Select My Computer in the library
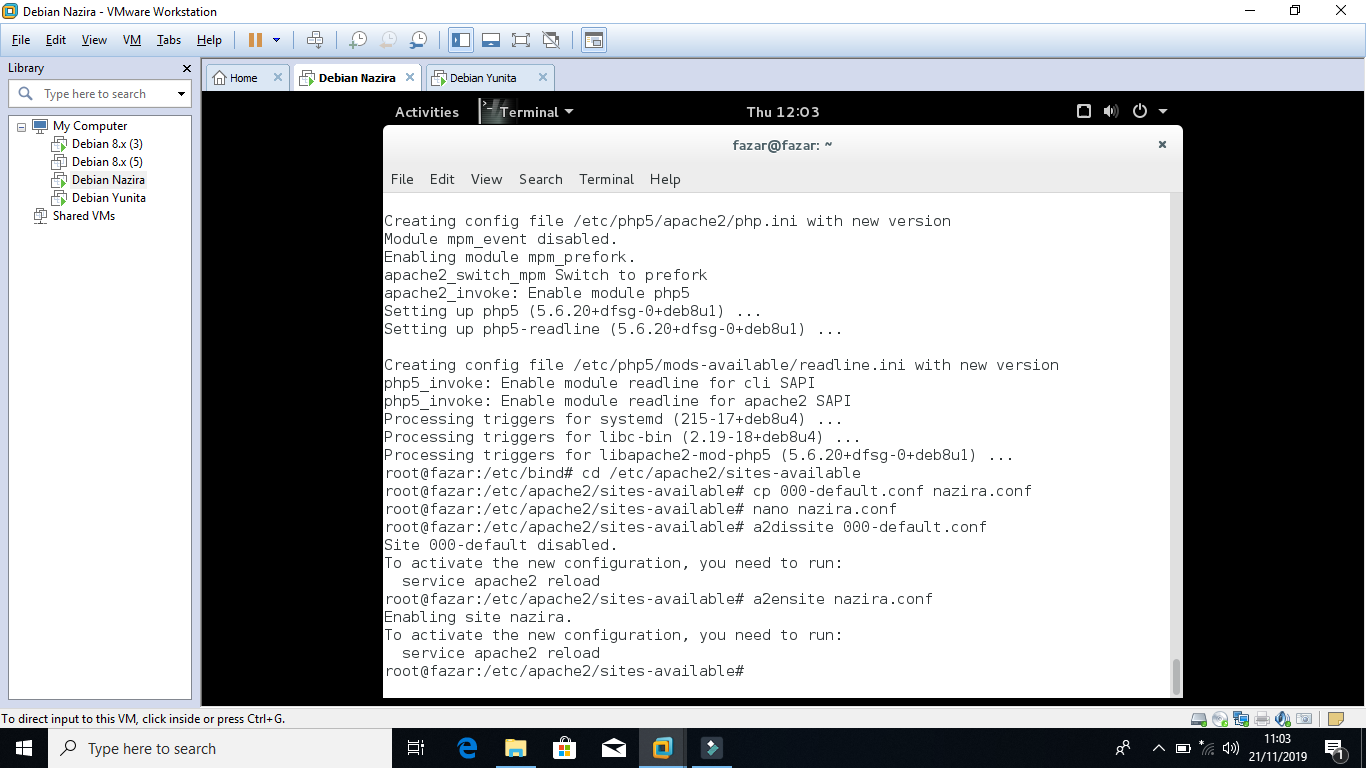 [x=90, y=126]
